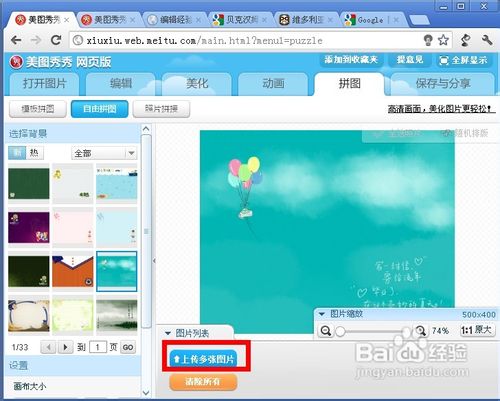This screenshot has height=401, width=500.
Task: Click the page number input field
Action: [x=98, y=347]
